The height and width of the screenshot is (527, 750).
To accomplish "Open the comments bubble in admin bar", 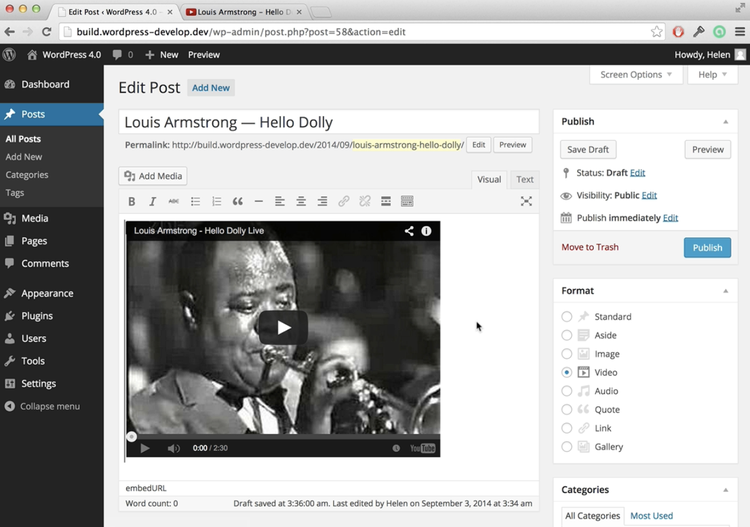I will click(x=122, y=55).
